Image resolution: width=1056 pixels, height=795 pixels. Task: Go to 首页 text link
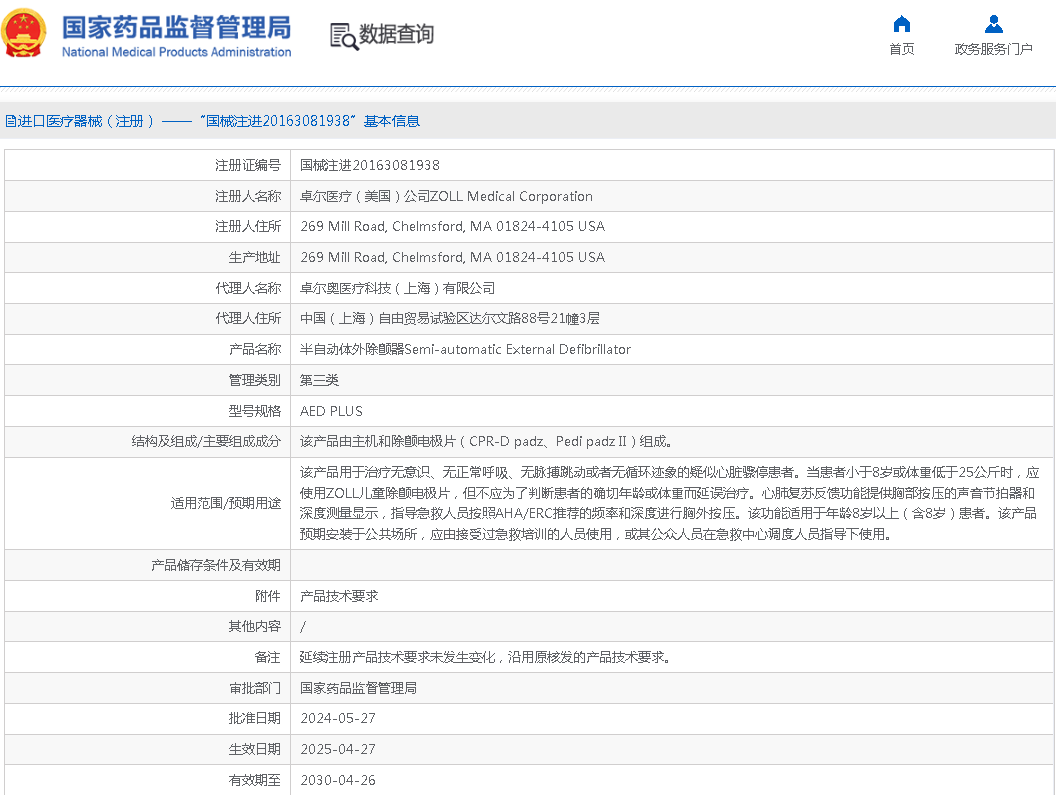coord(901,49)
